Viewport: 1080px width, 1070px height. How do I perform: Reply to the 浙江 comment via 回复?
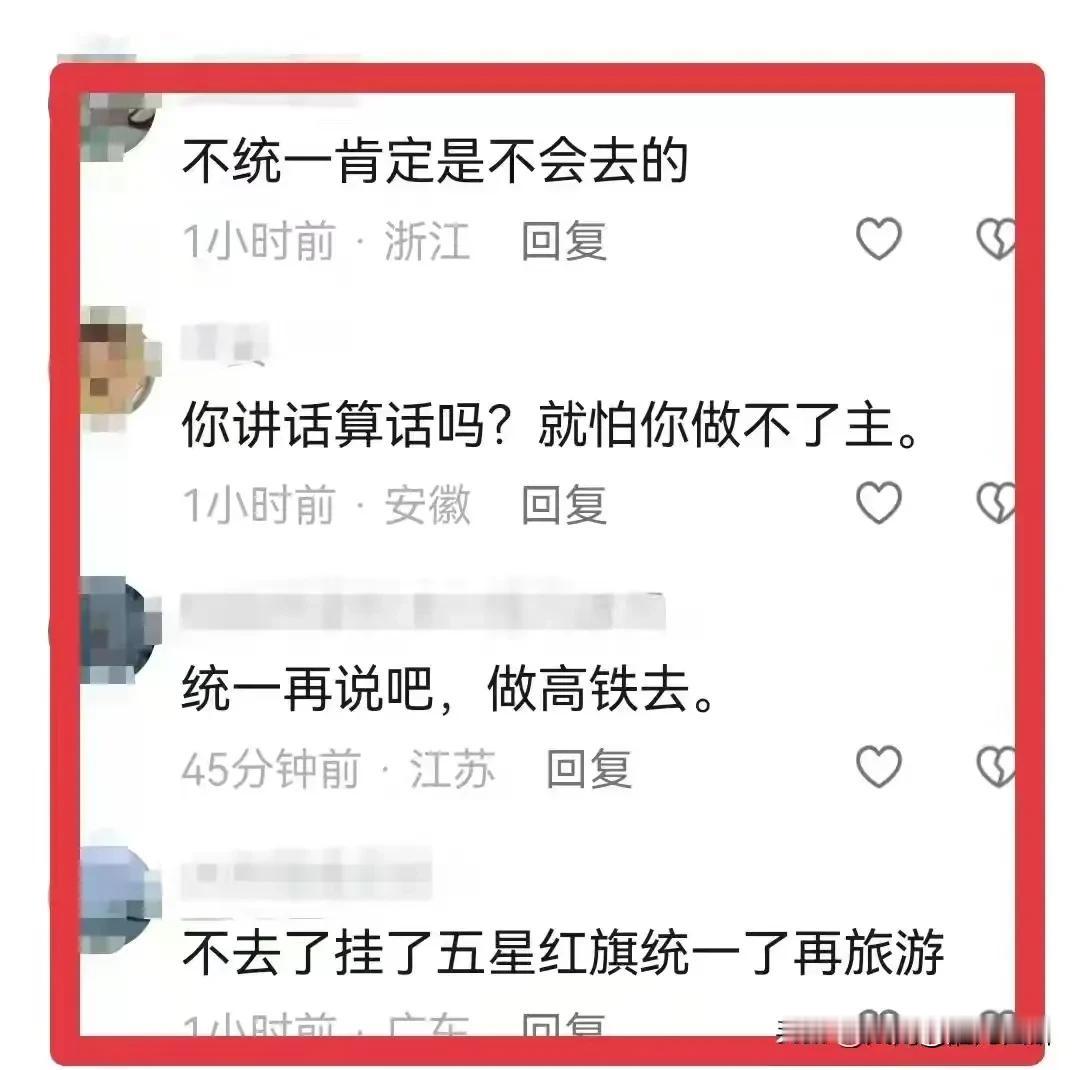point(563,241)
